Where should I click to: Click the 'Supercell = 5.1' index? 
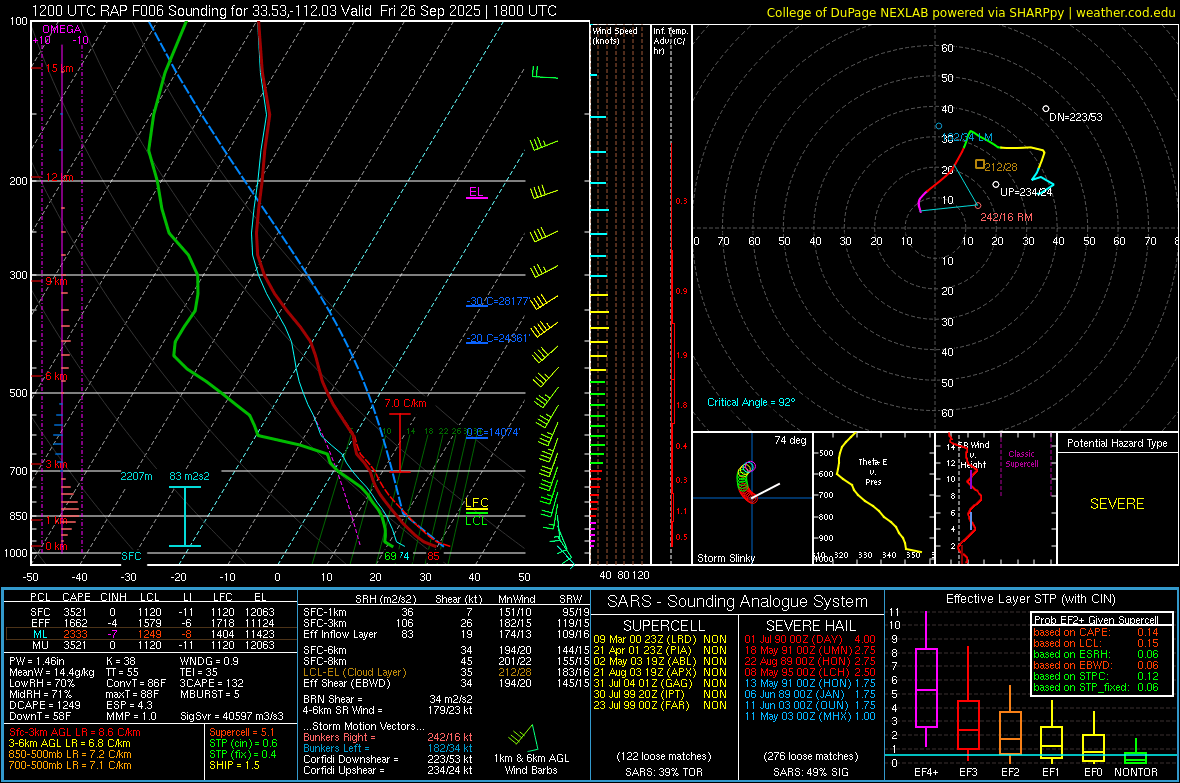click(x=242, y=732)
